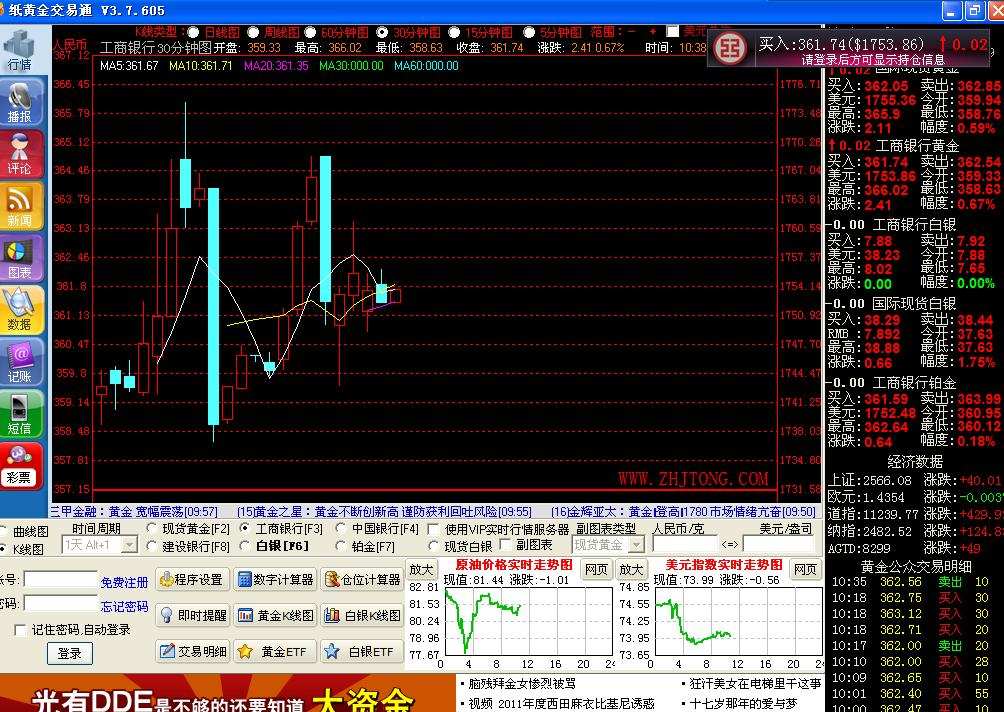Choose 铂金[F7] platinum radio option
This screenshot has width=1004, height=712.
[341, 546]
